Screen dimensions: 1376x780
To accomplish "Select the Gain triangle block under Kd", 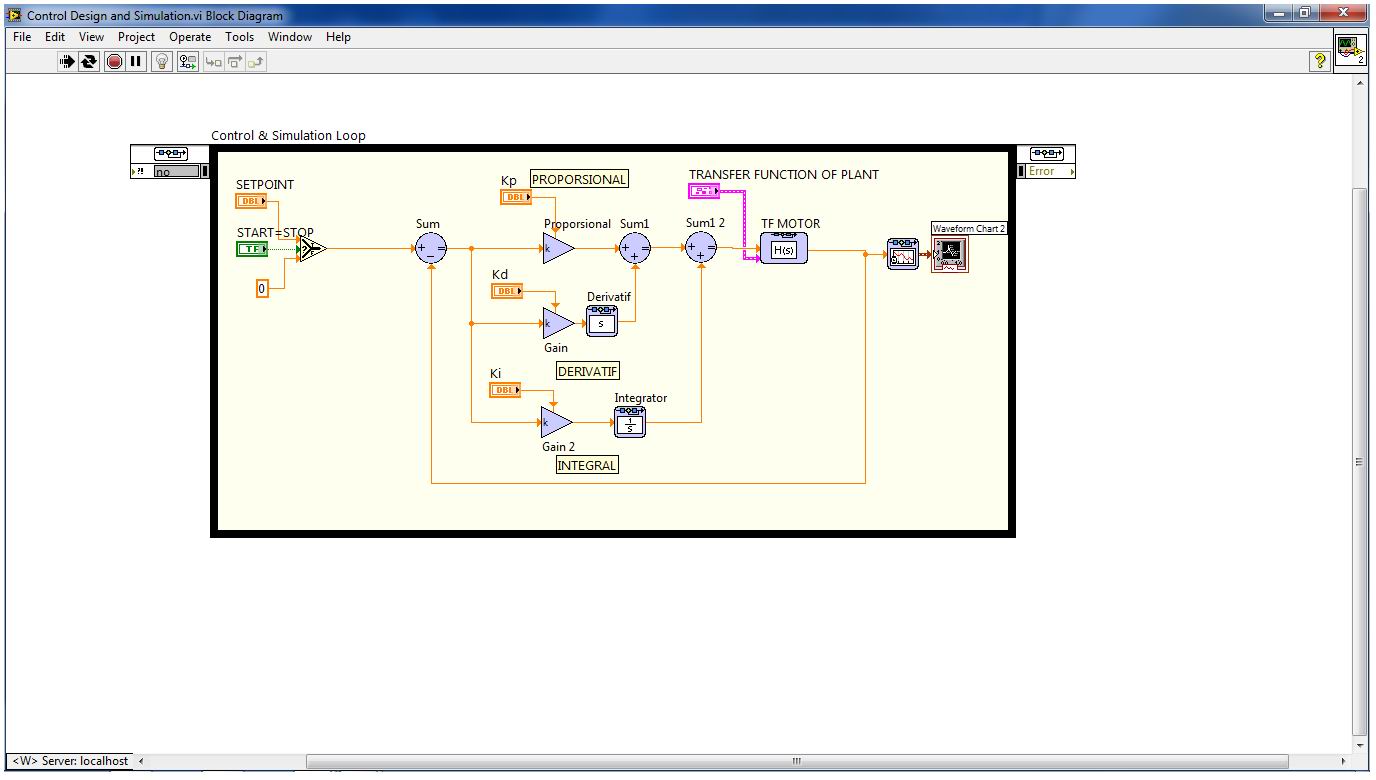I will click(x=557, y=323).
